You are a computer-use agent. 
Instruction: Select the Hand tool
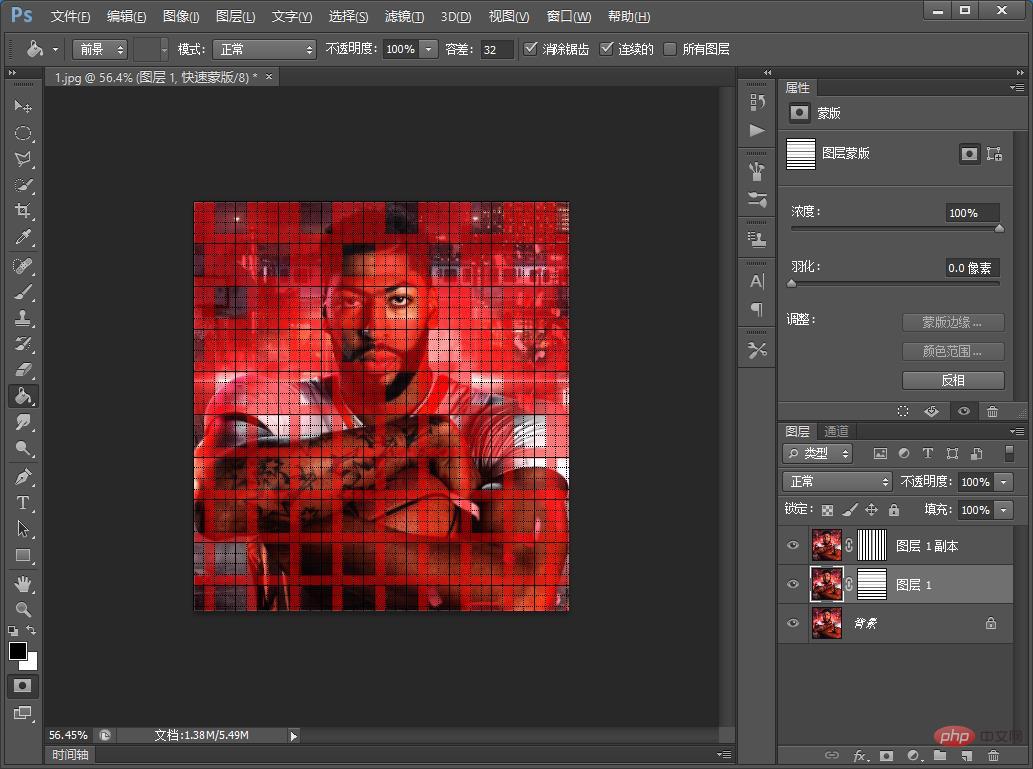[x=22, y=584]
